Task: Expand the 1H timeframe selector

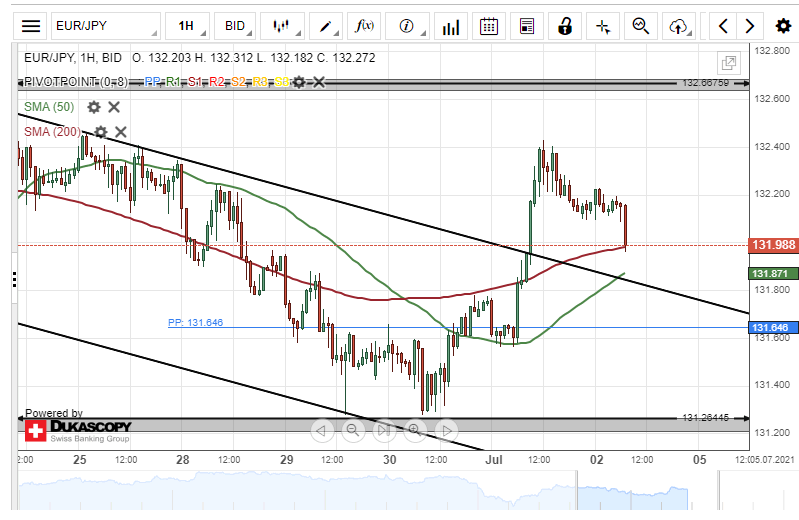Action: [x=191, y=26]
